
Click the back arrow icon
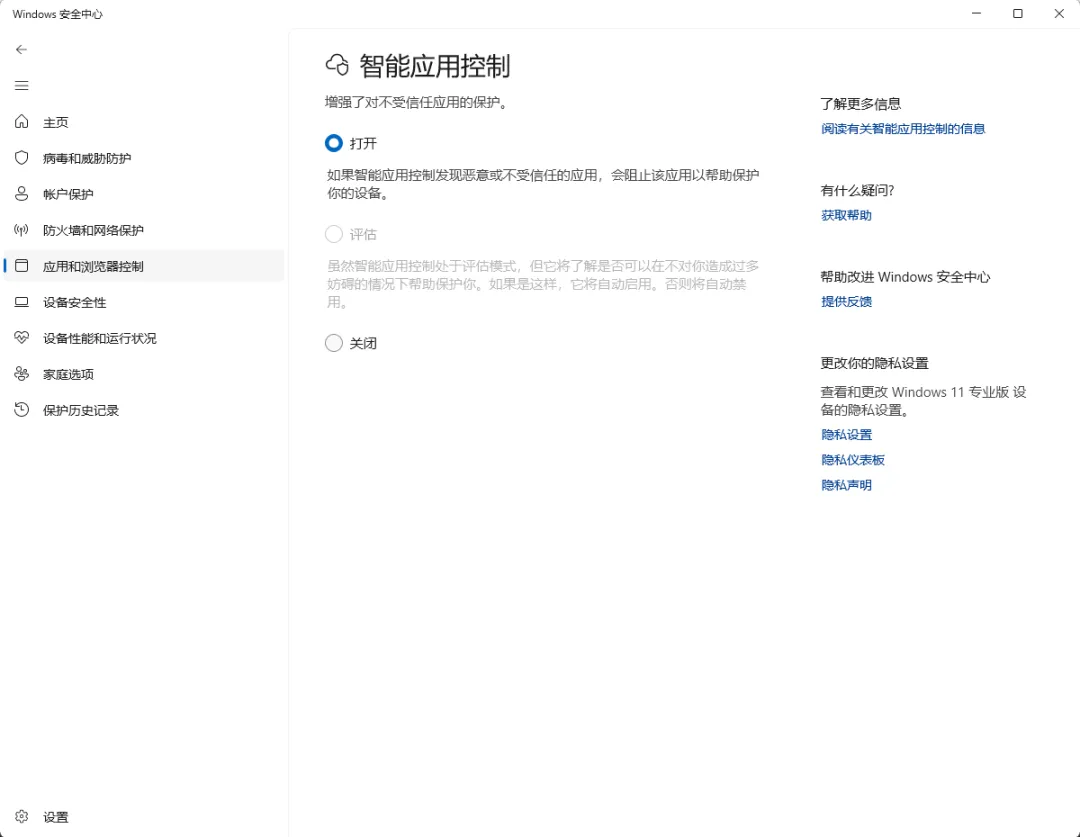(21, 50)
